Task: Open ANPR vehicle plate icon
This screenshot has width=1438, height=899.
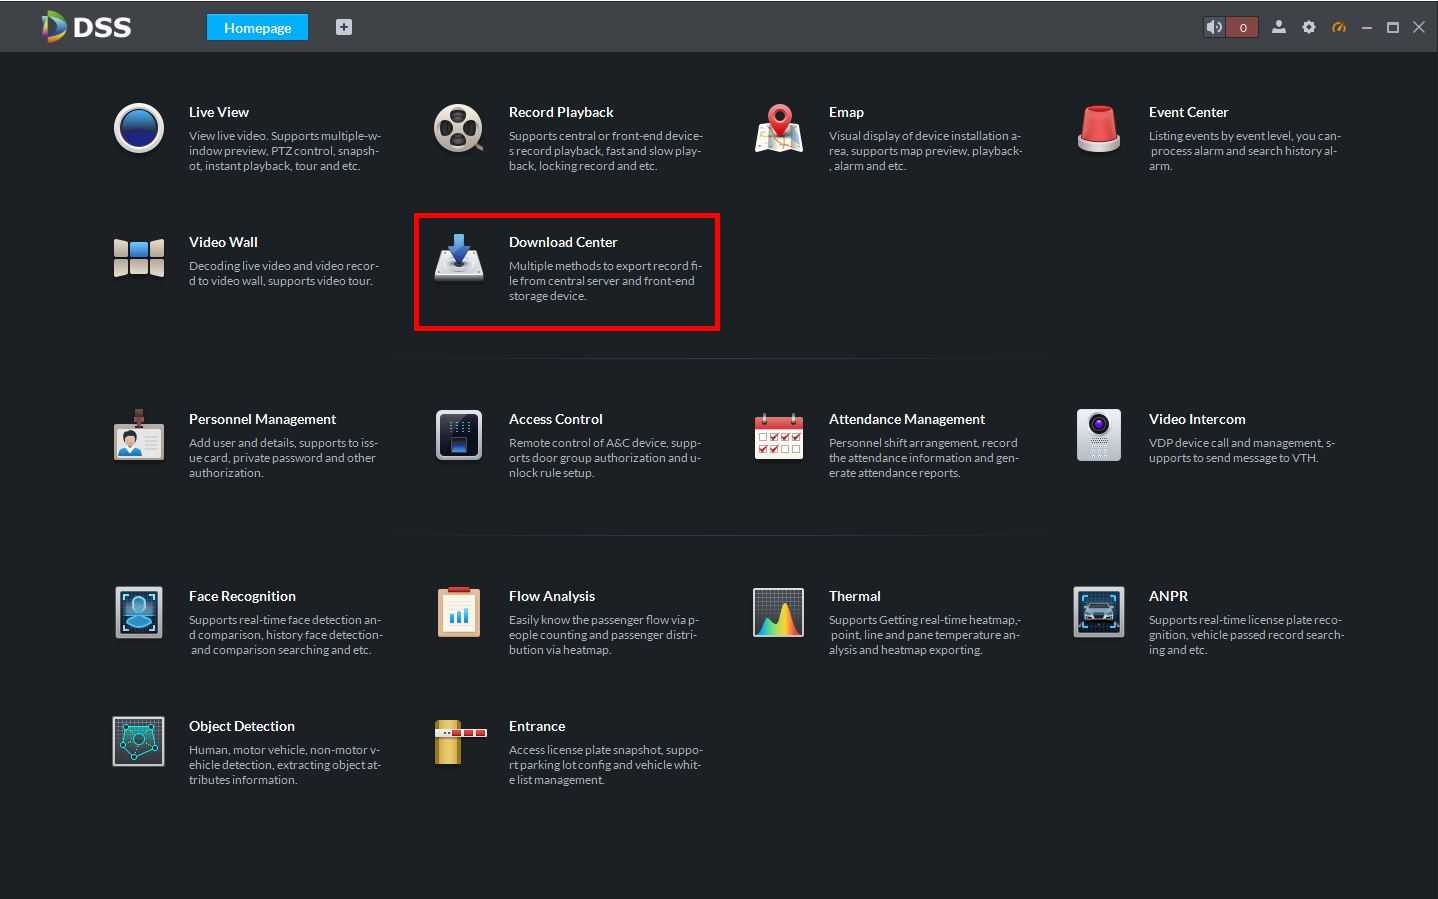Action: 1098,612
